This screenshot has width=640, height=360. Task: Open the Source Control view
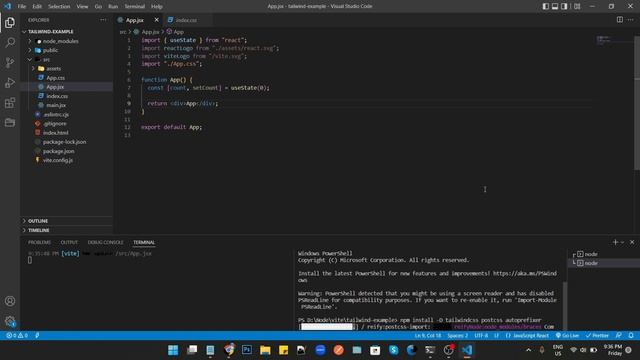[10, 62]
